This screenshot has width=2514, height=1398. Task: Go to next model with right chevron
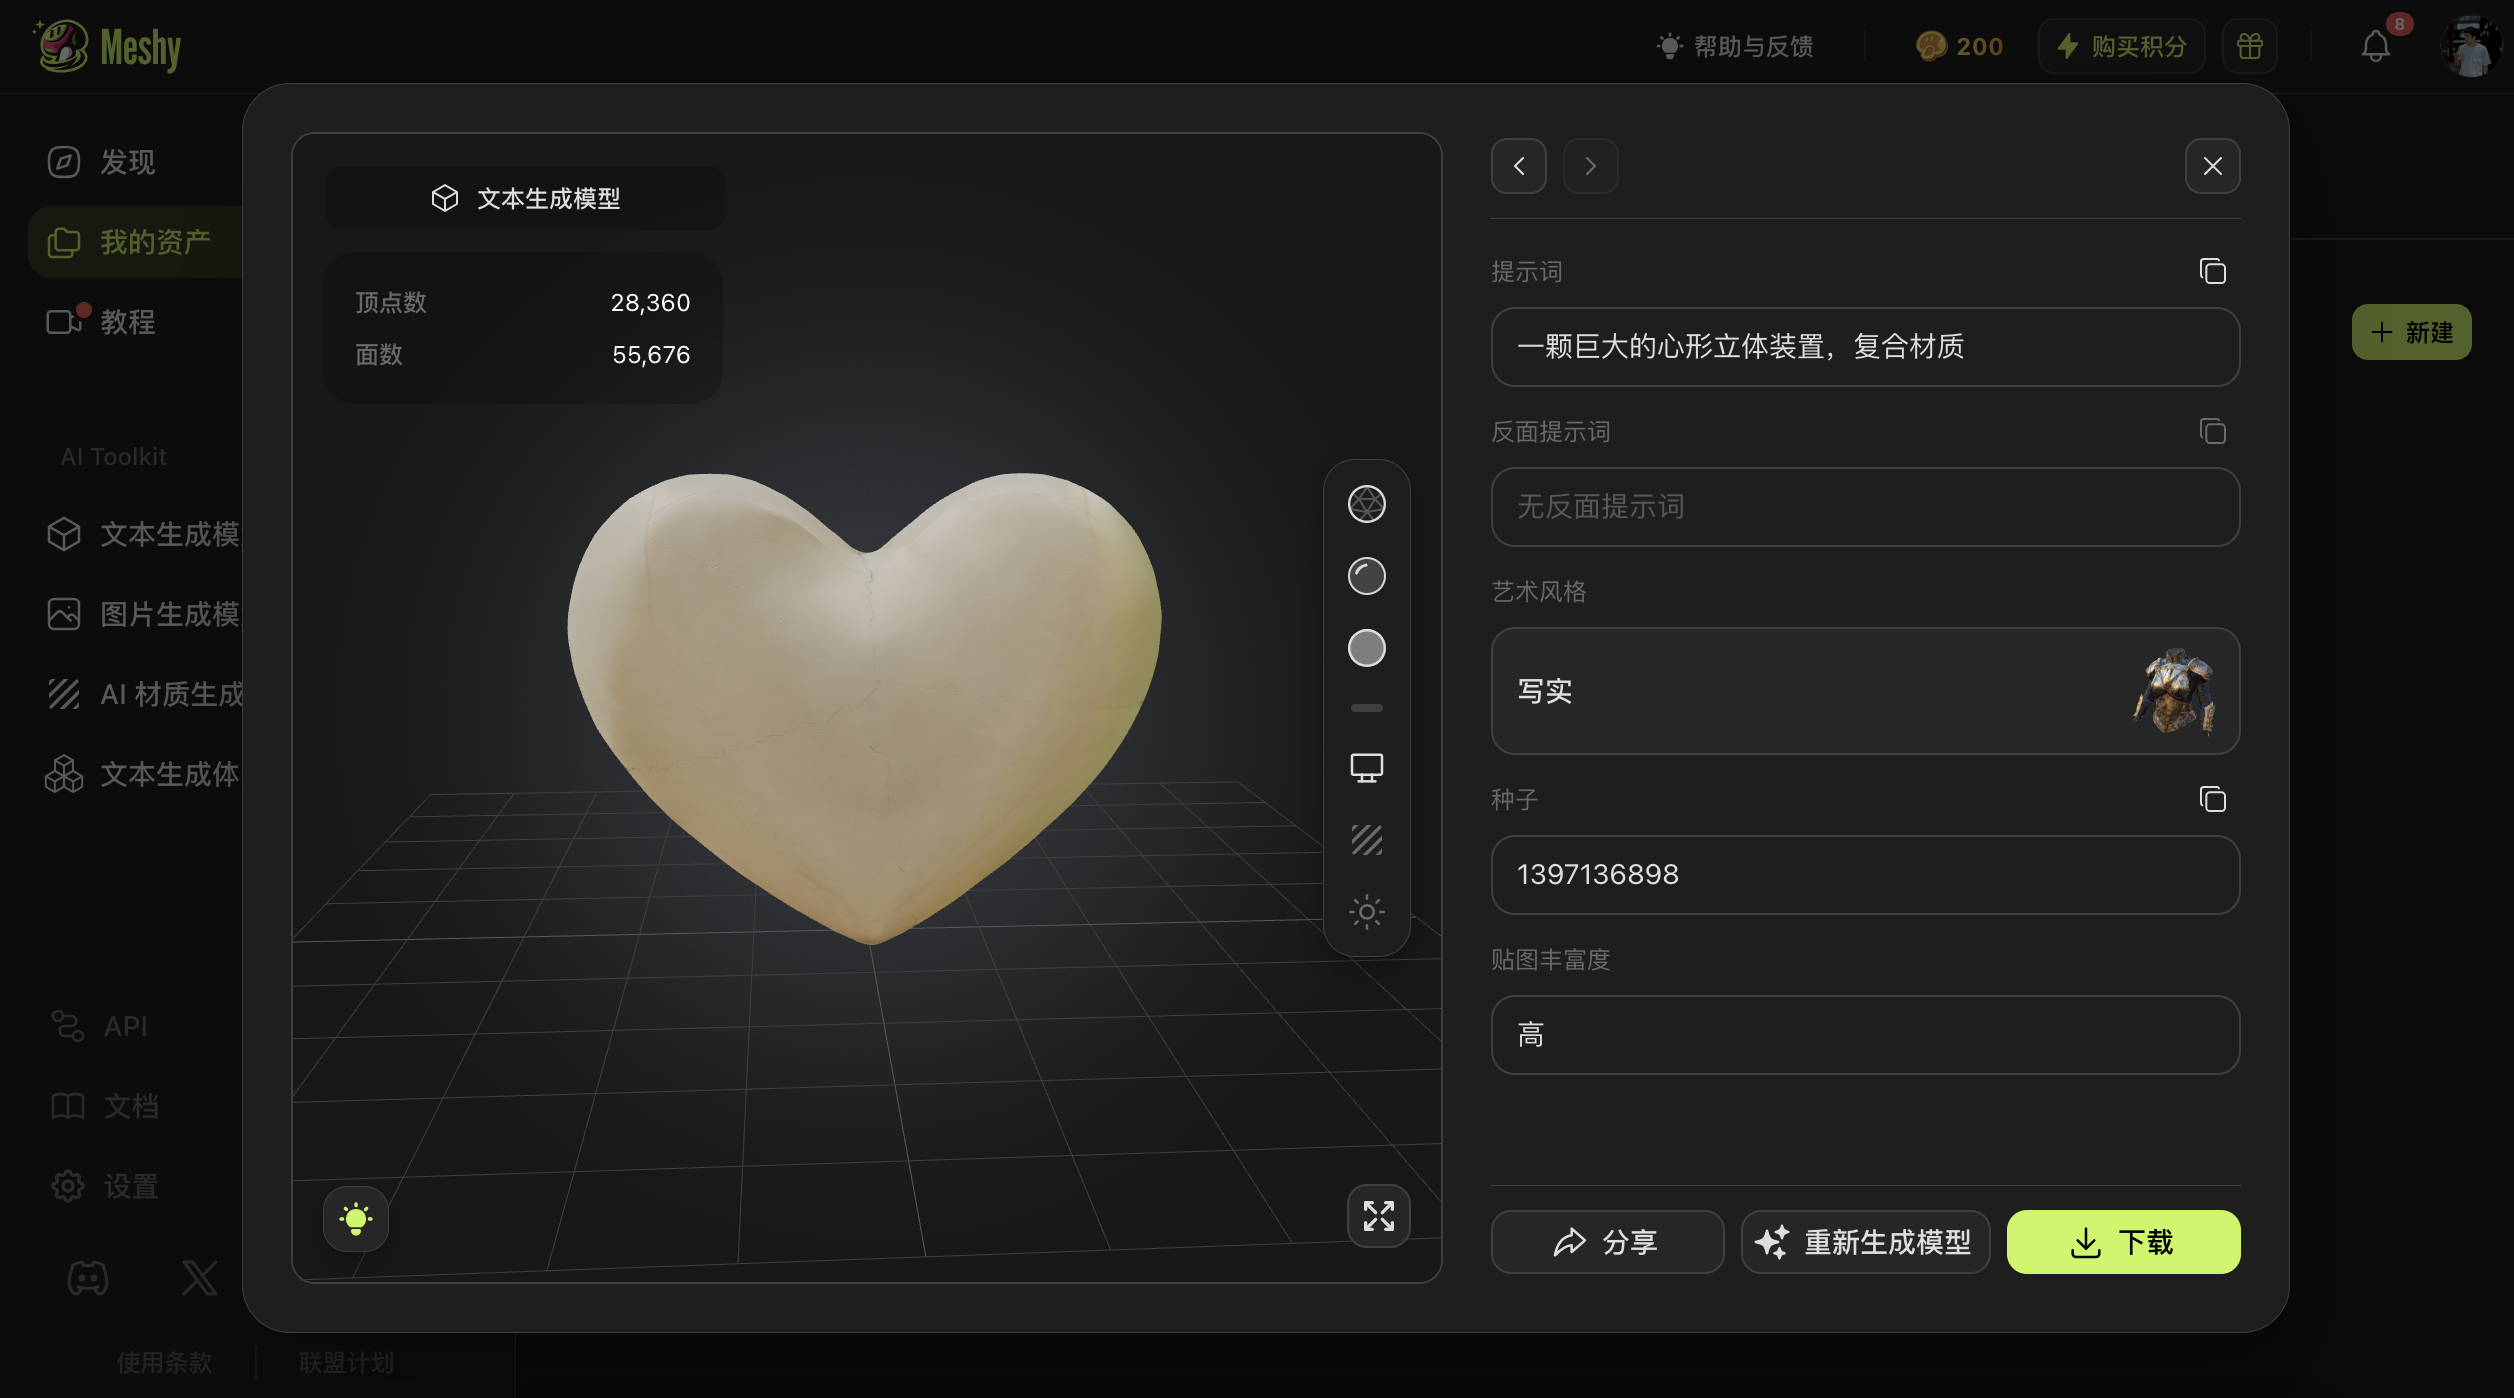click(x=1590, y=166)
